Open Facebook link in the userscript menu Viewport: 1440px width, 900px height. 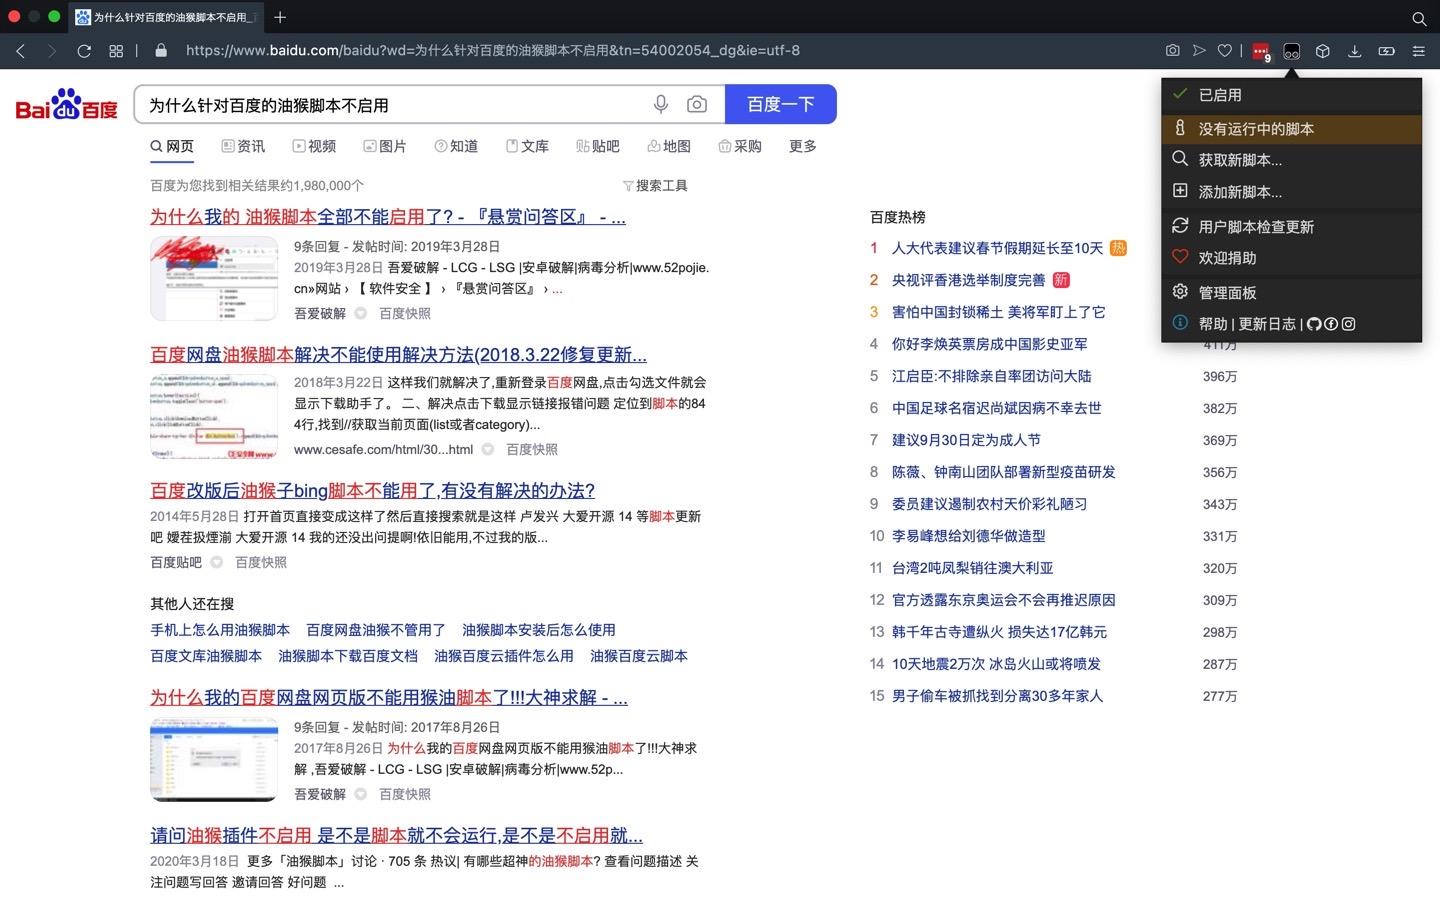[1331, 324]
